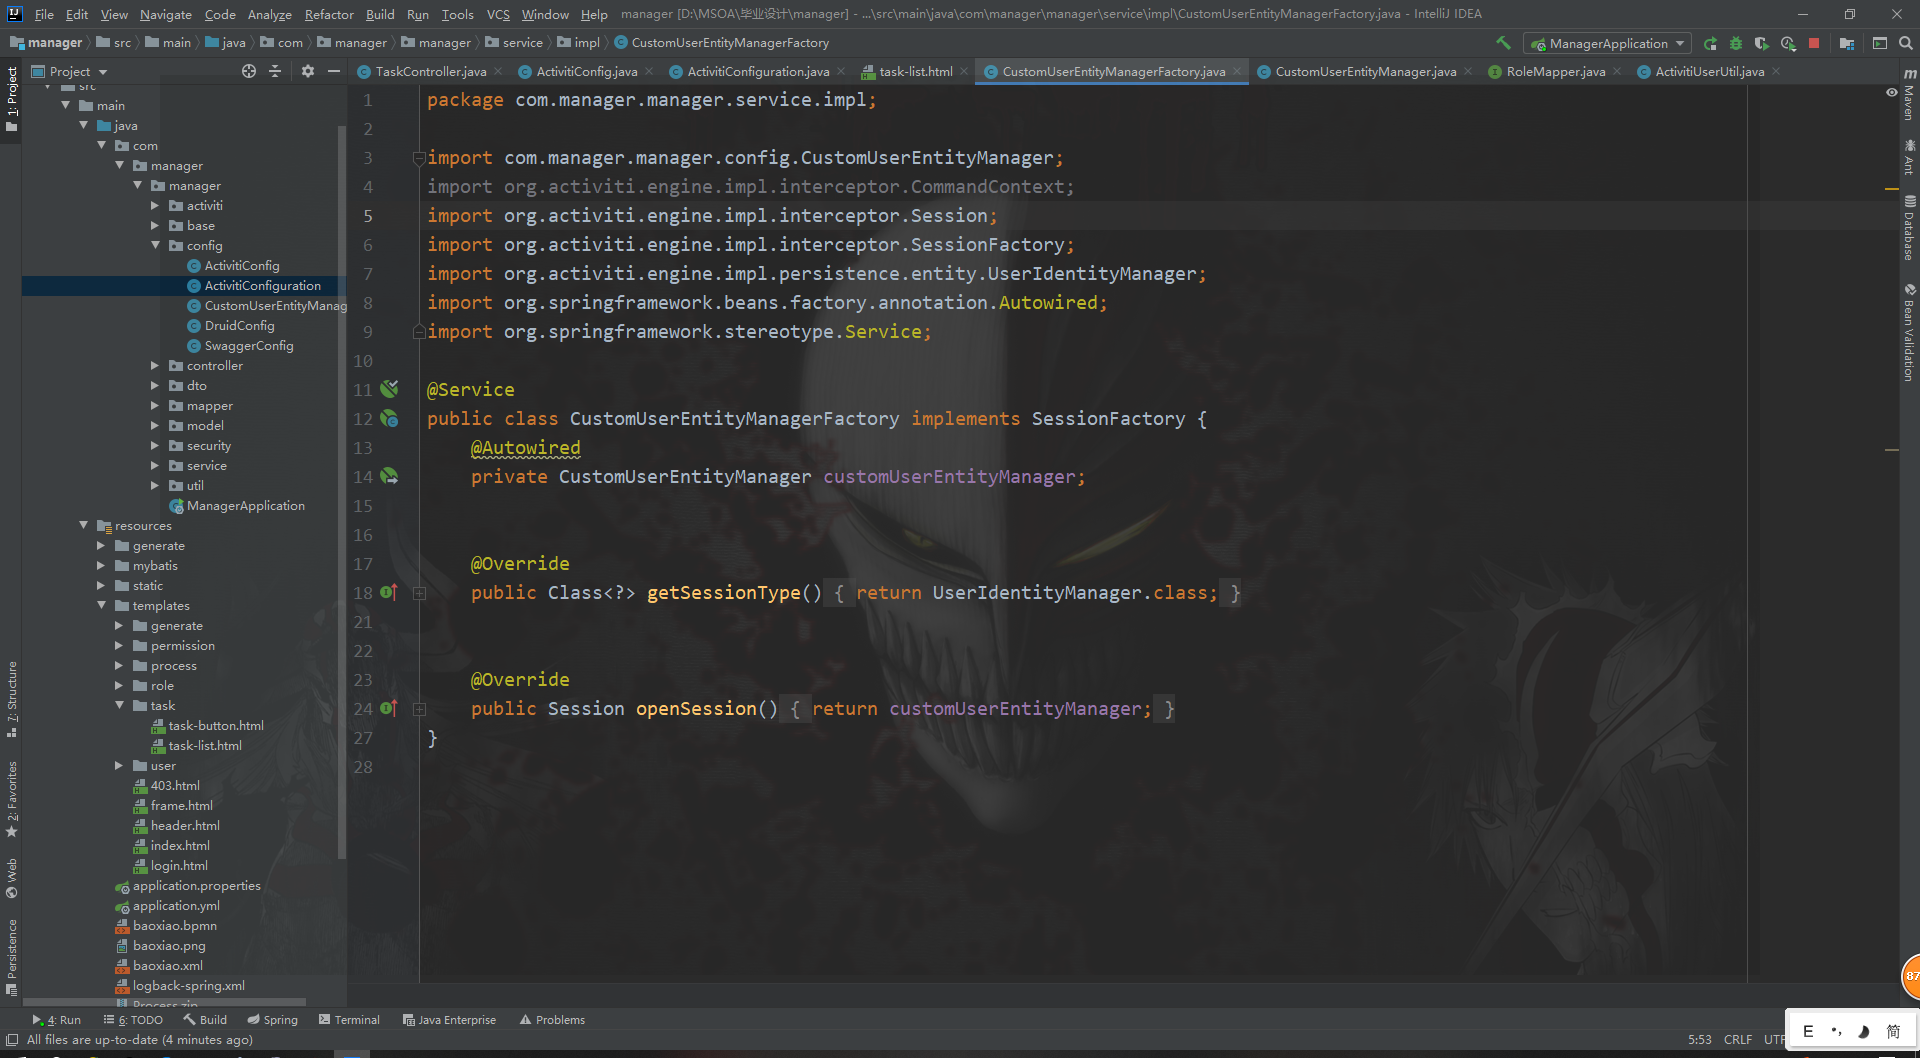This screenshot has width=1920, height=1058.
Task: Unfold the getSessionType method on line 18
Action: (420, 593)
